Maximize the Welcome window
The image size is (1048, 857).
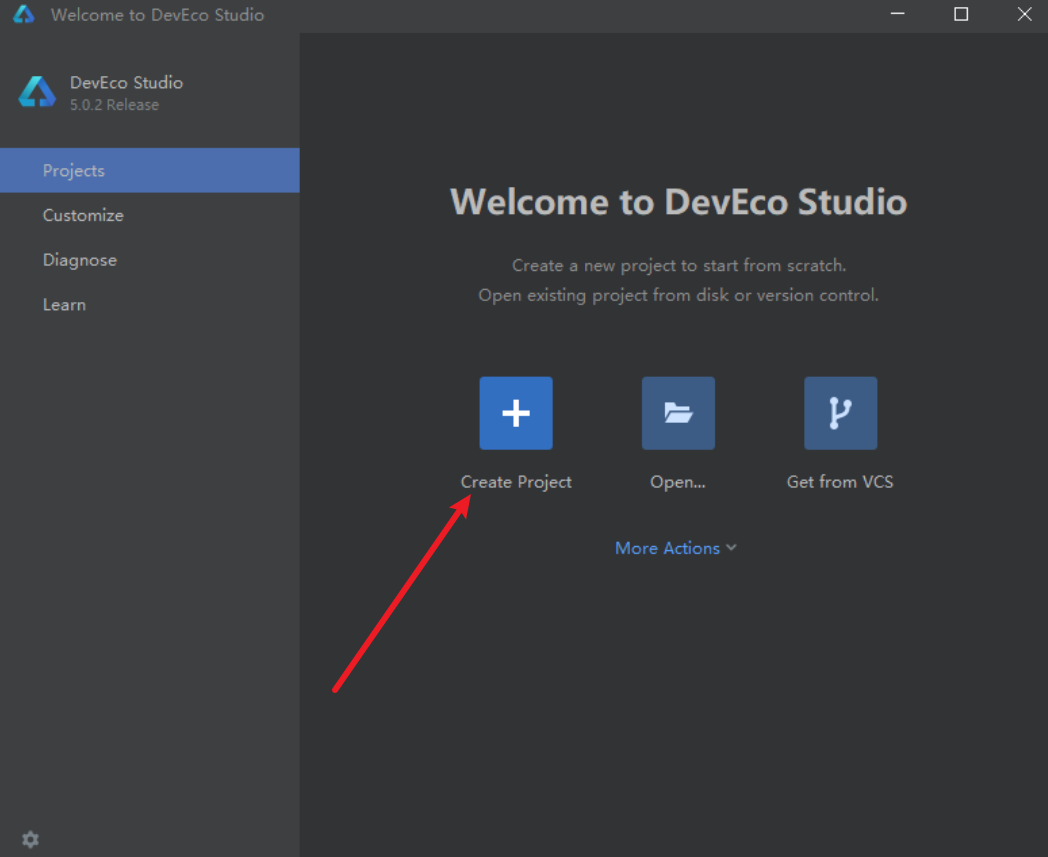click(961, 14)
